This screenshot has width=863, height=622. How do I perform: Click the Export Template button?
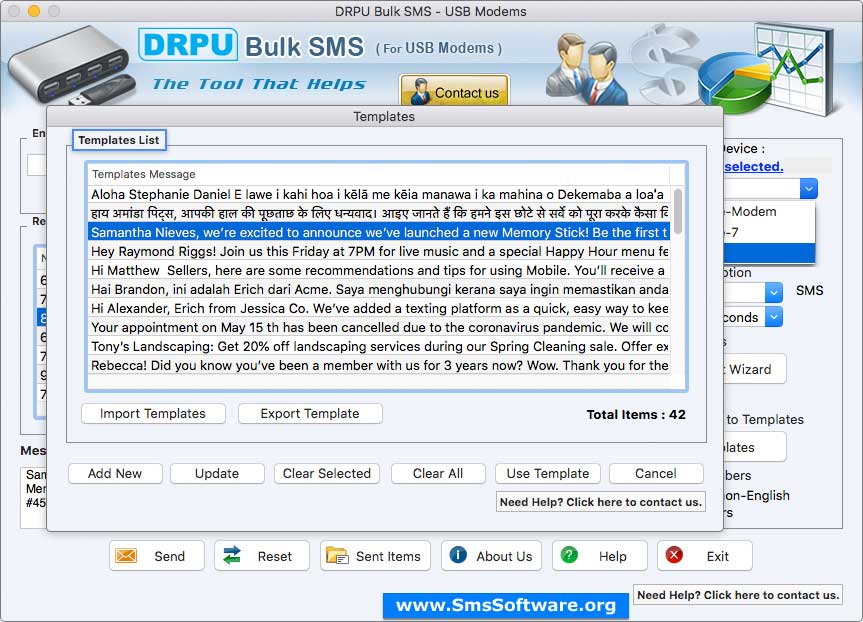310,413
